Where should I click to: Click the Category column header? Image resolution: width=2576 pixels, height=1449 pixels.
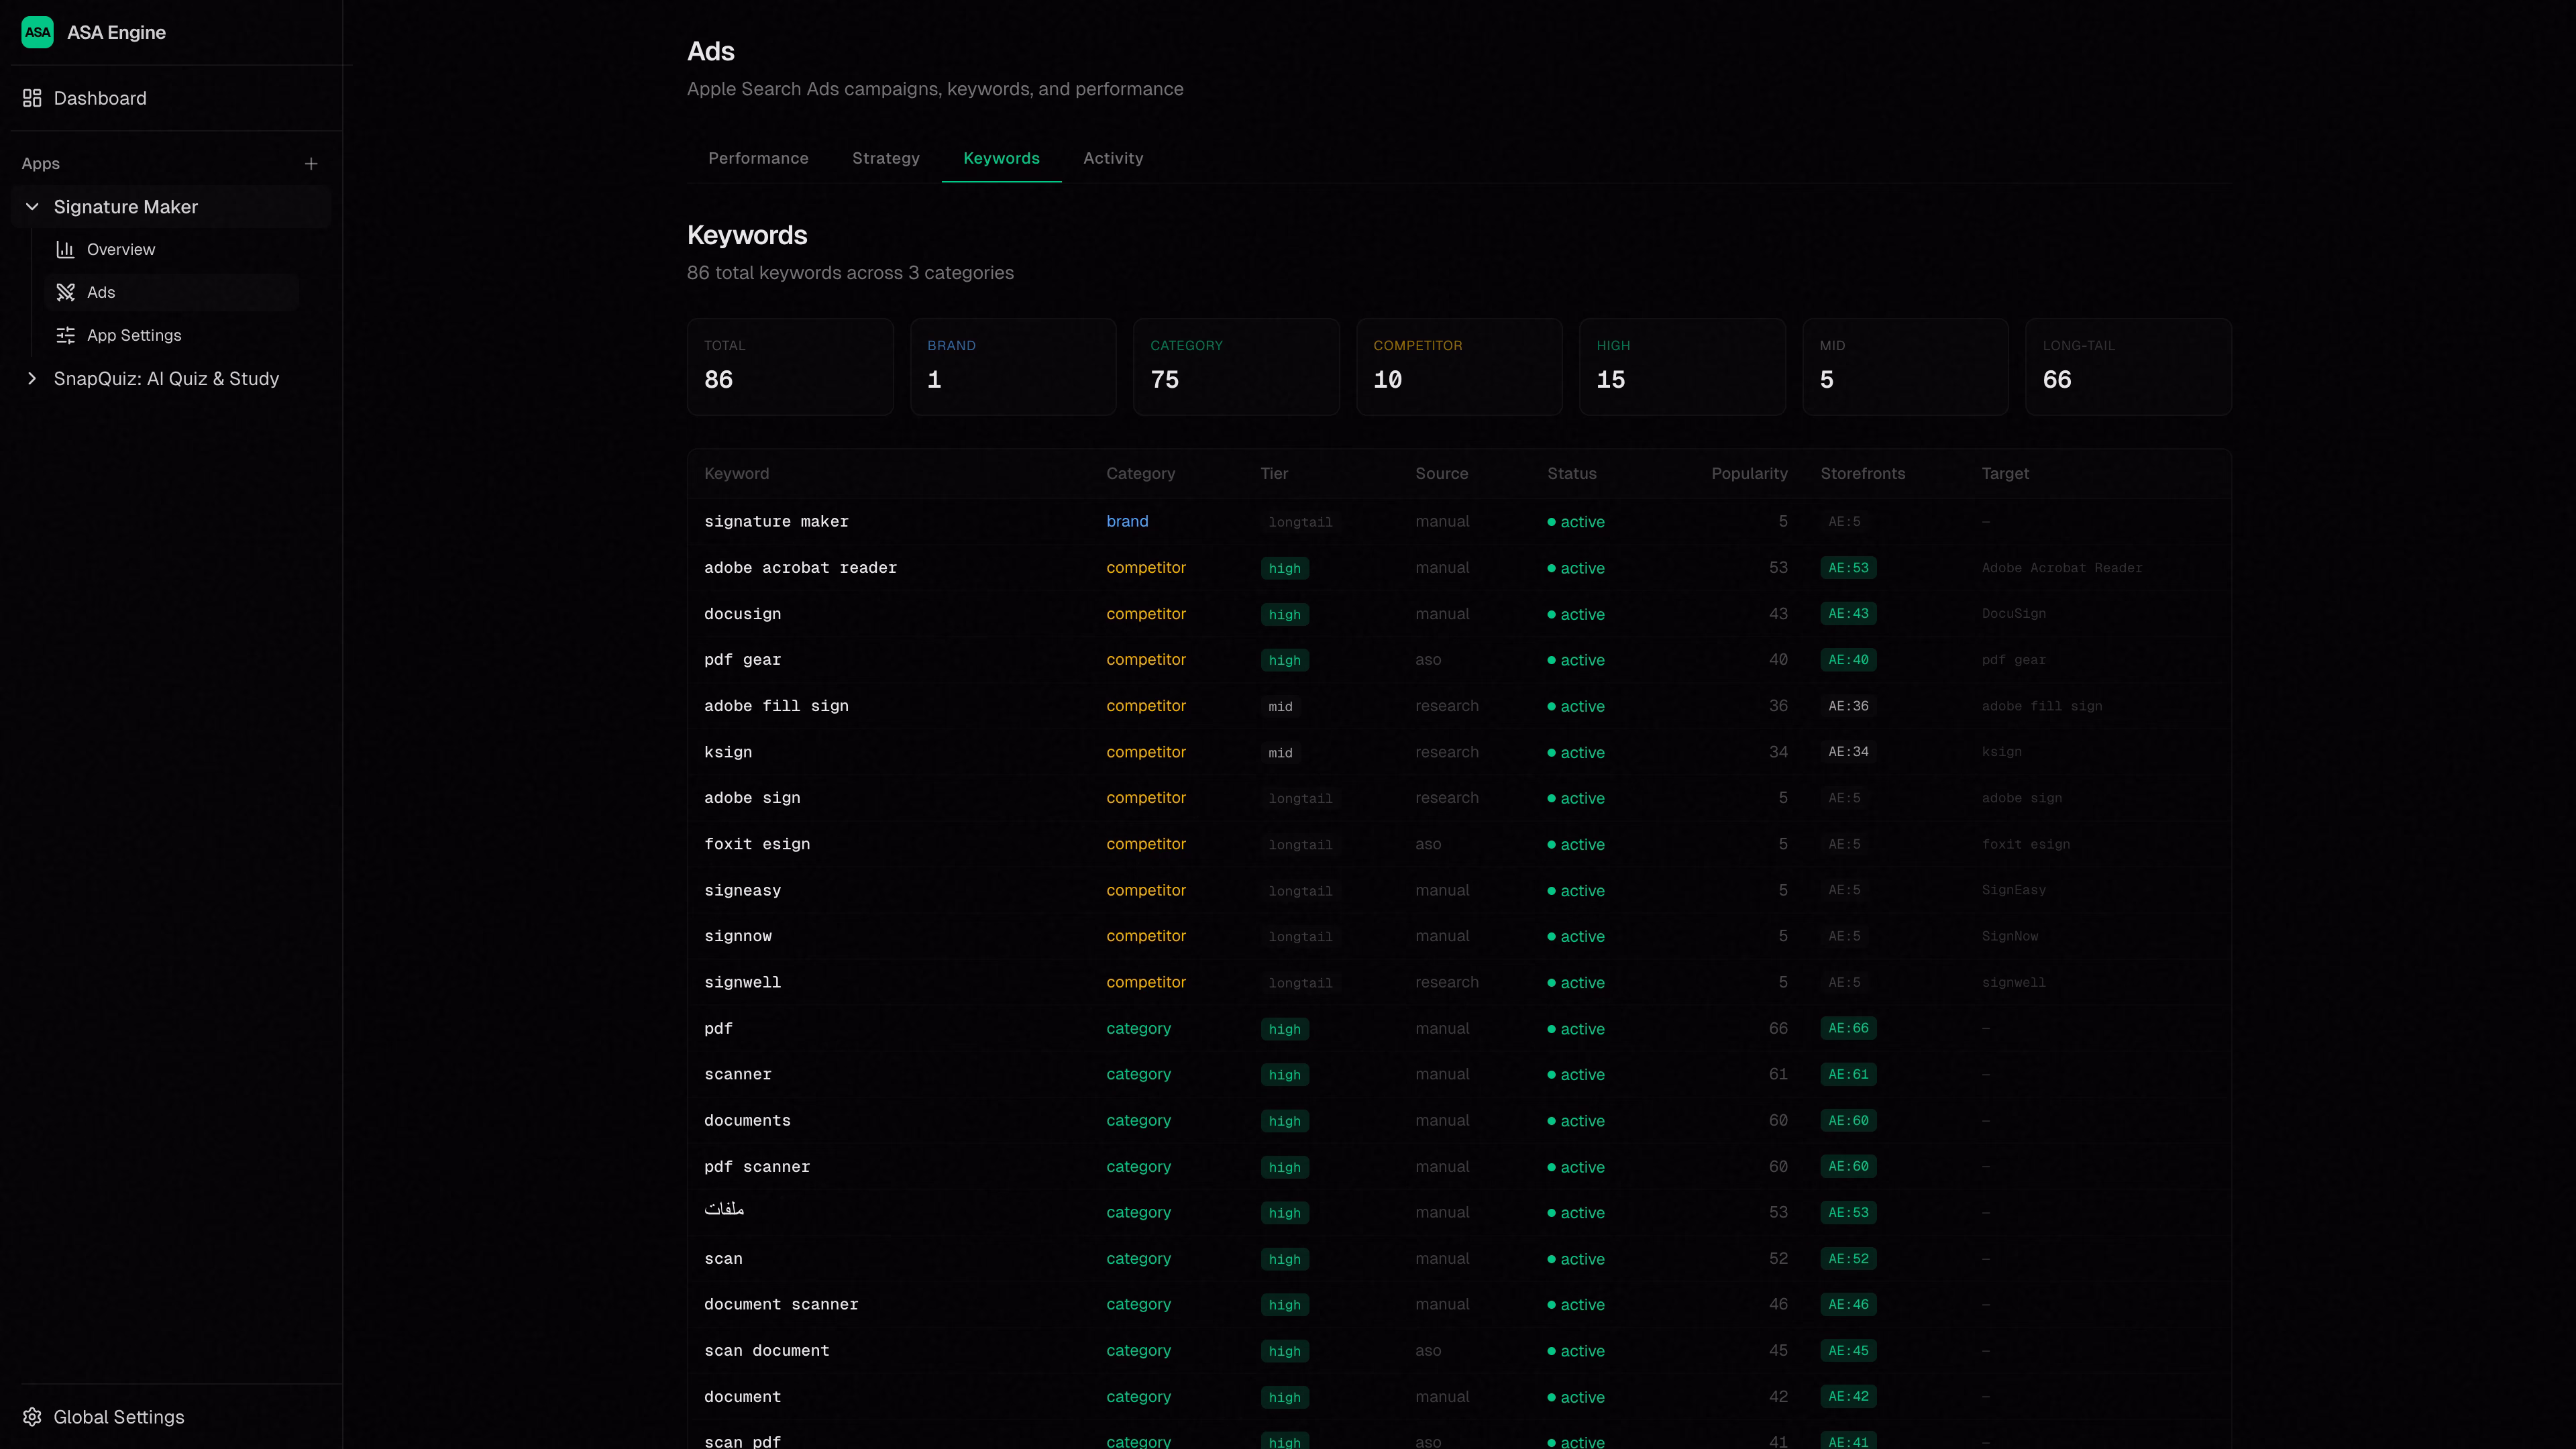click(1140, 473)
